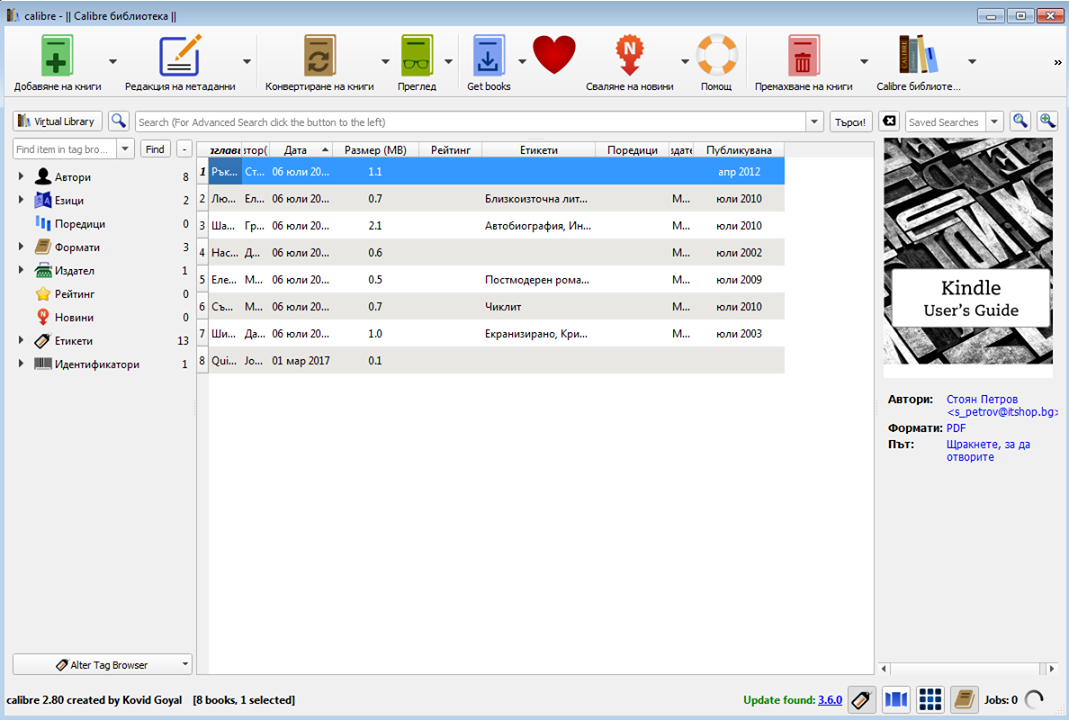
Task: Open the PDF format link
Action: tap(956, 428)
